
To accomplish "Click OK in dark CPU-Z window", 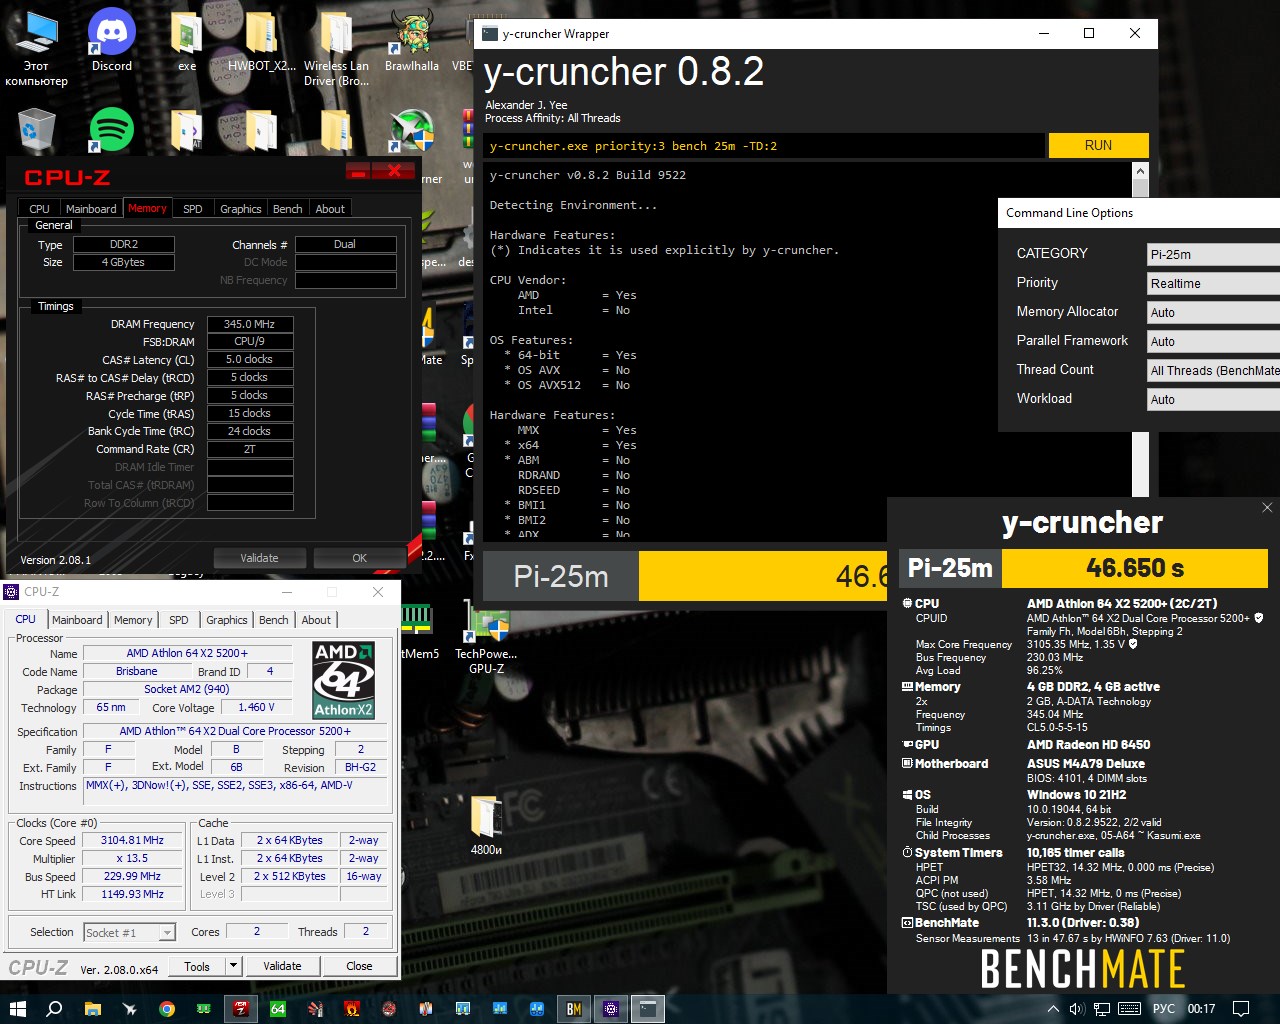I will [x=360, y=558].
